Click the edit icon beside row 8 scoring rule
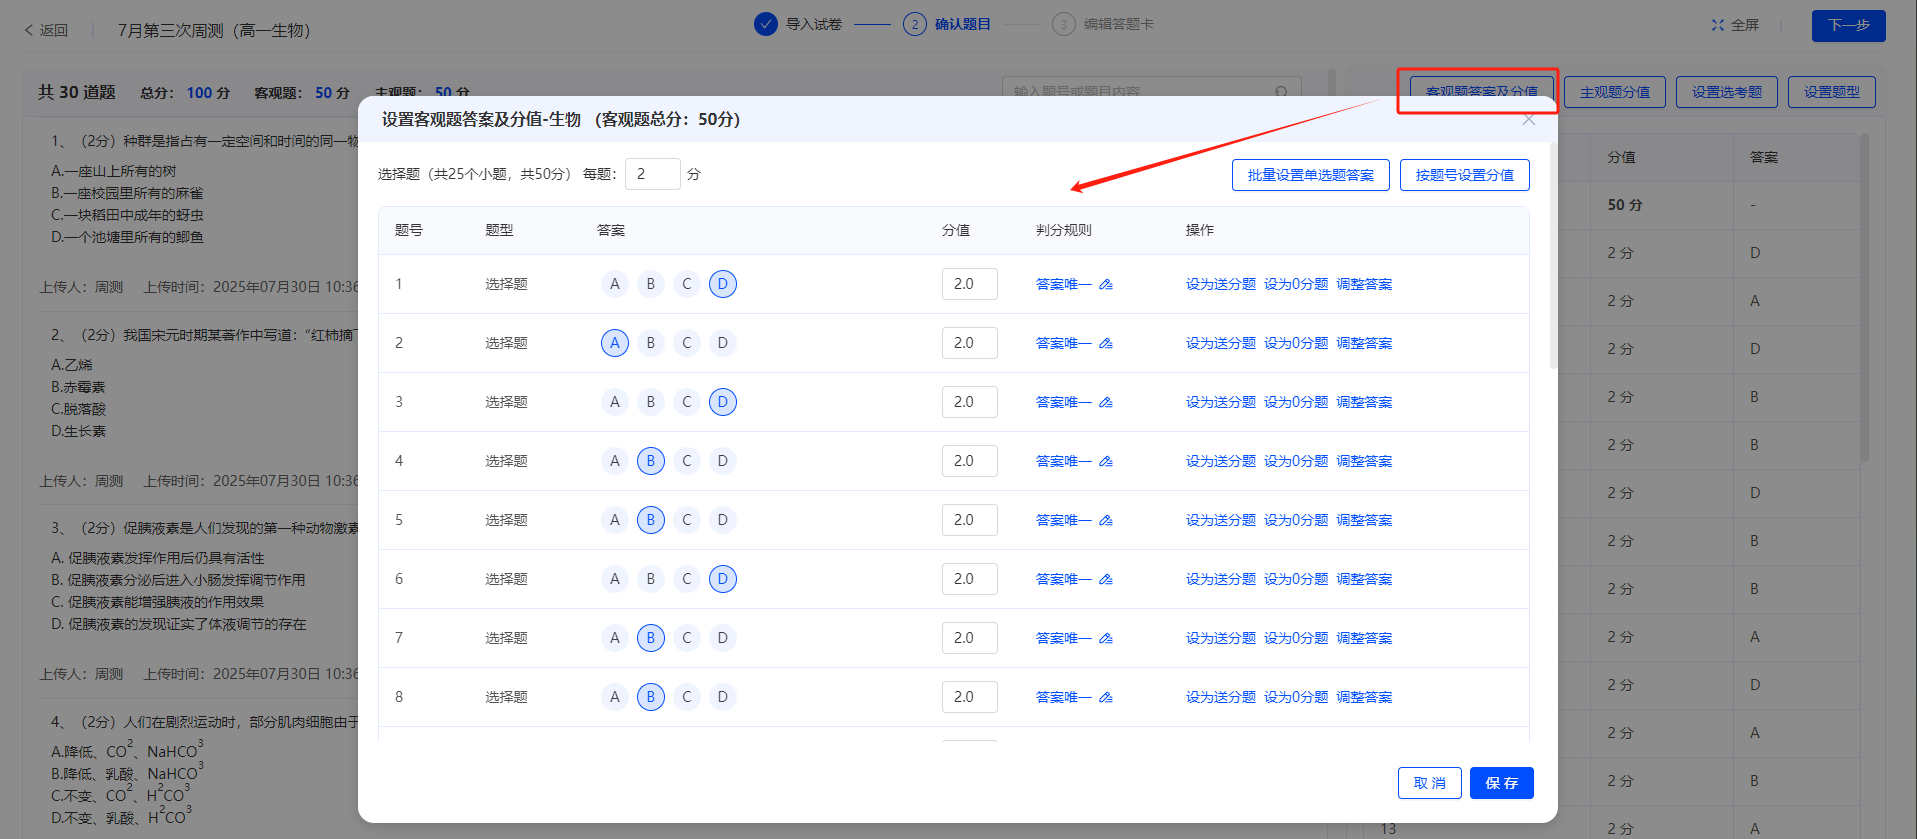The width and height of the screenshot is (1917, 839). pyautogui.click(x=1106, y=697)
